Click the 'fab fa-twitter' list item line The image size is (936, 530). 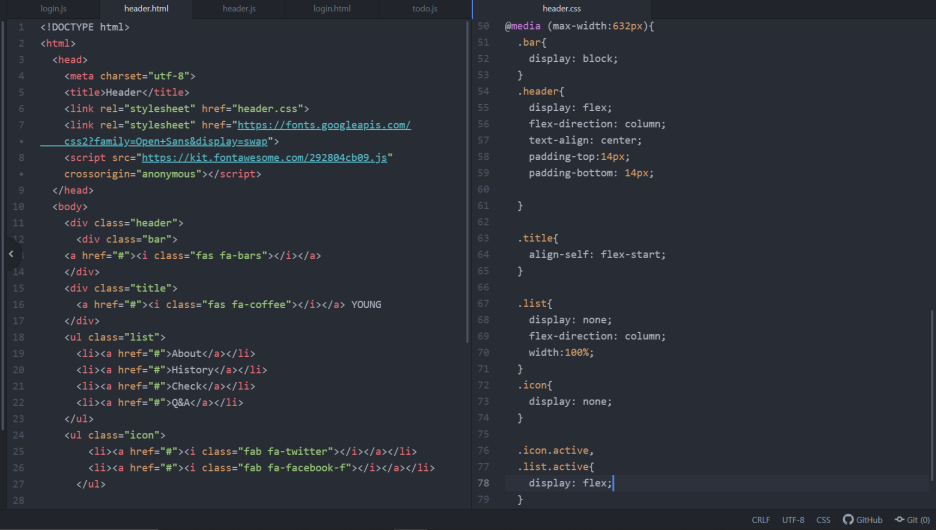[x=253, y=451]
